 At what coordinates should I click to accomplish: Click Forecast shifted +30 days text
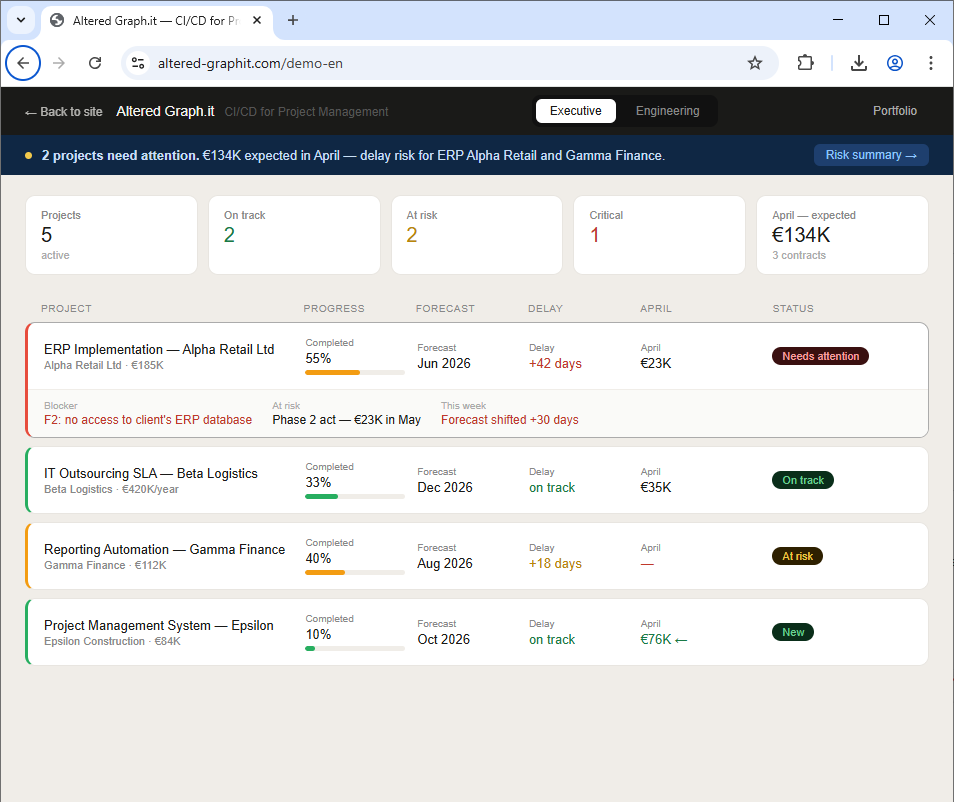[x=509, y=420]
